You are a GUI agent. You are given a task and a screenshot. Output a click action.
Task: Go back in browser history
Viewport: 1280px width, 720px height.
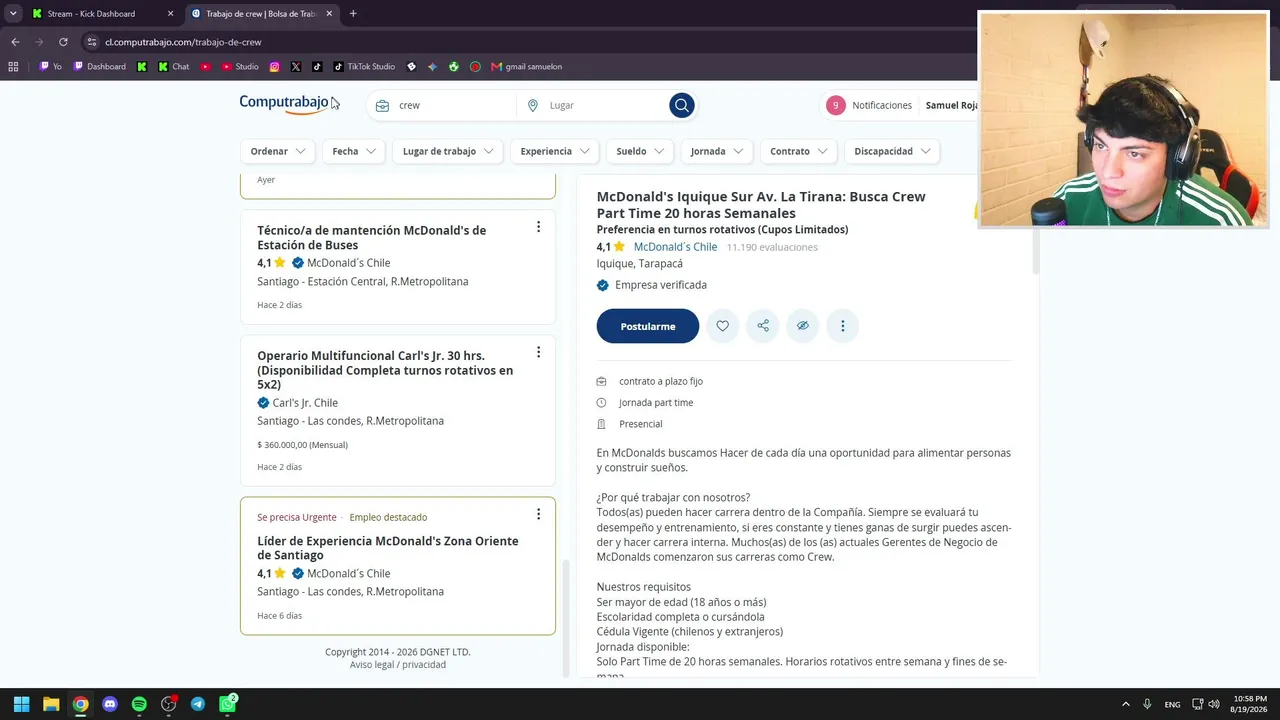click(15, 42)
